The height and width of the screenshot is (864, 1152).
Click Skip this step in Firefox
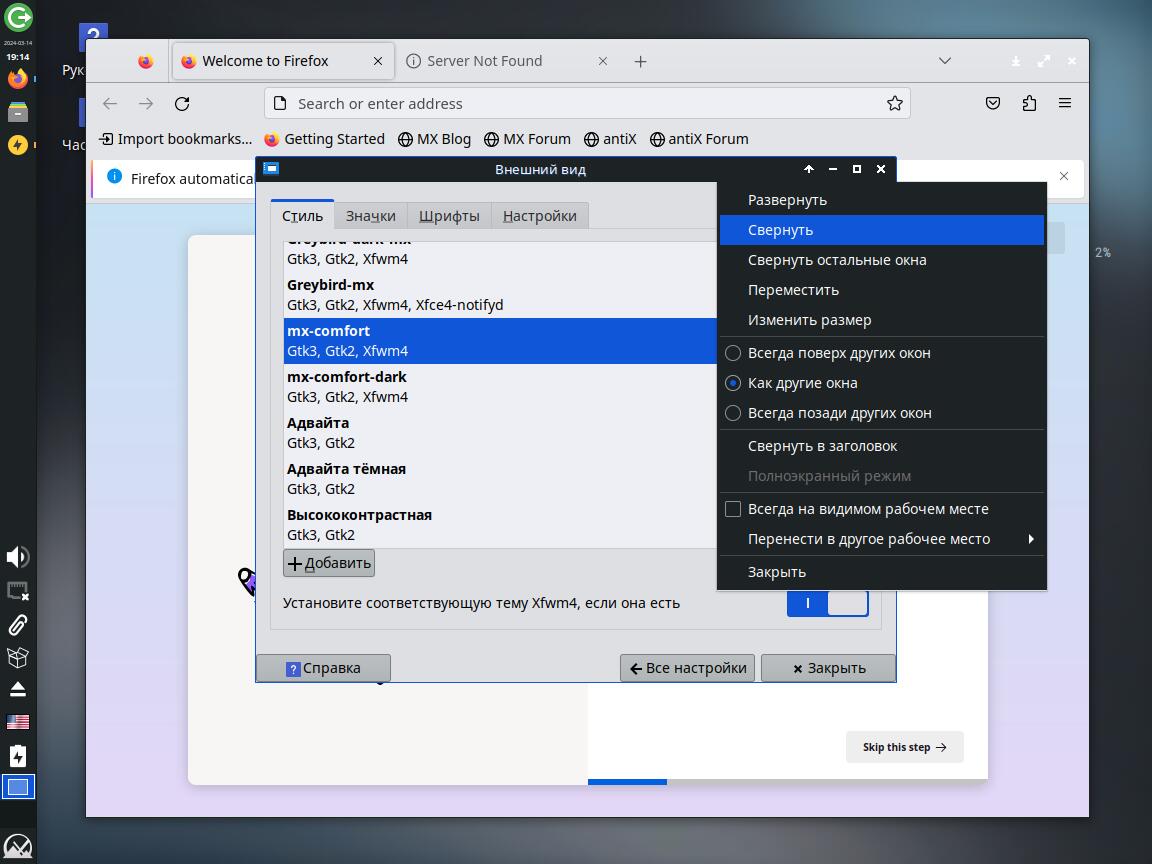[904, 747]
